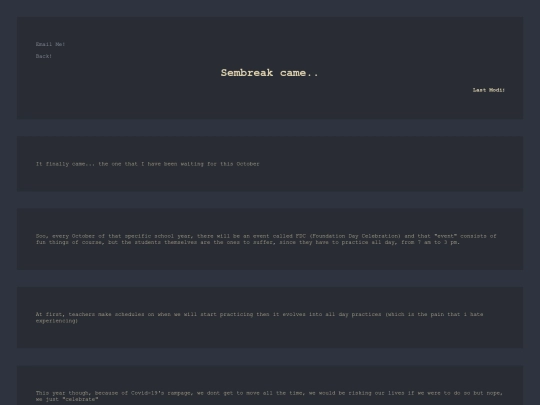Screen dimensions: 540x405
Task: Open the Email Me! link
Action: 50,44
